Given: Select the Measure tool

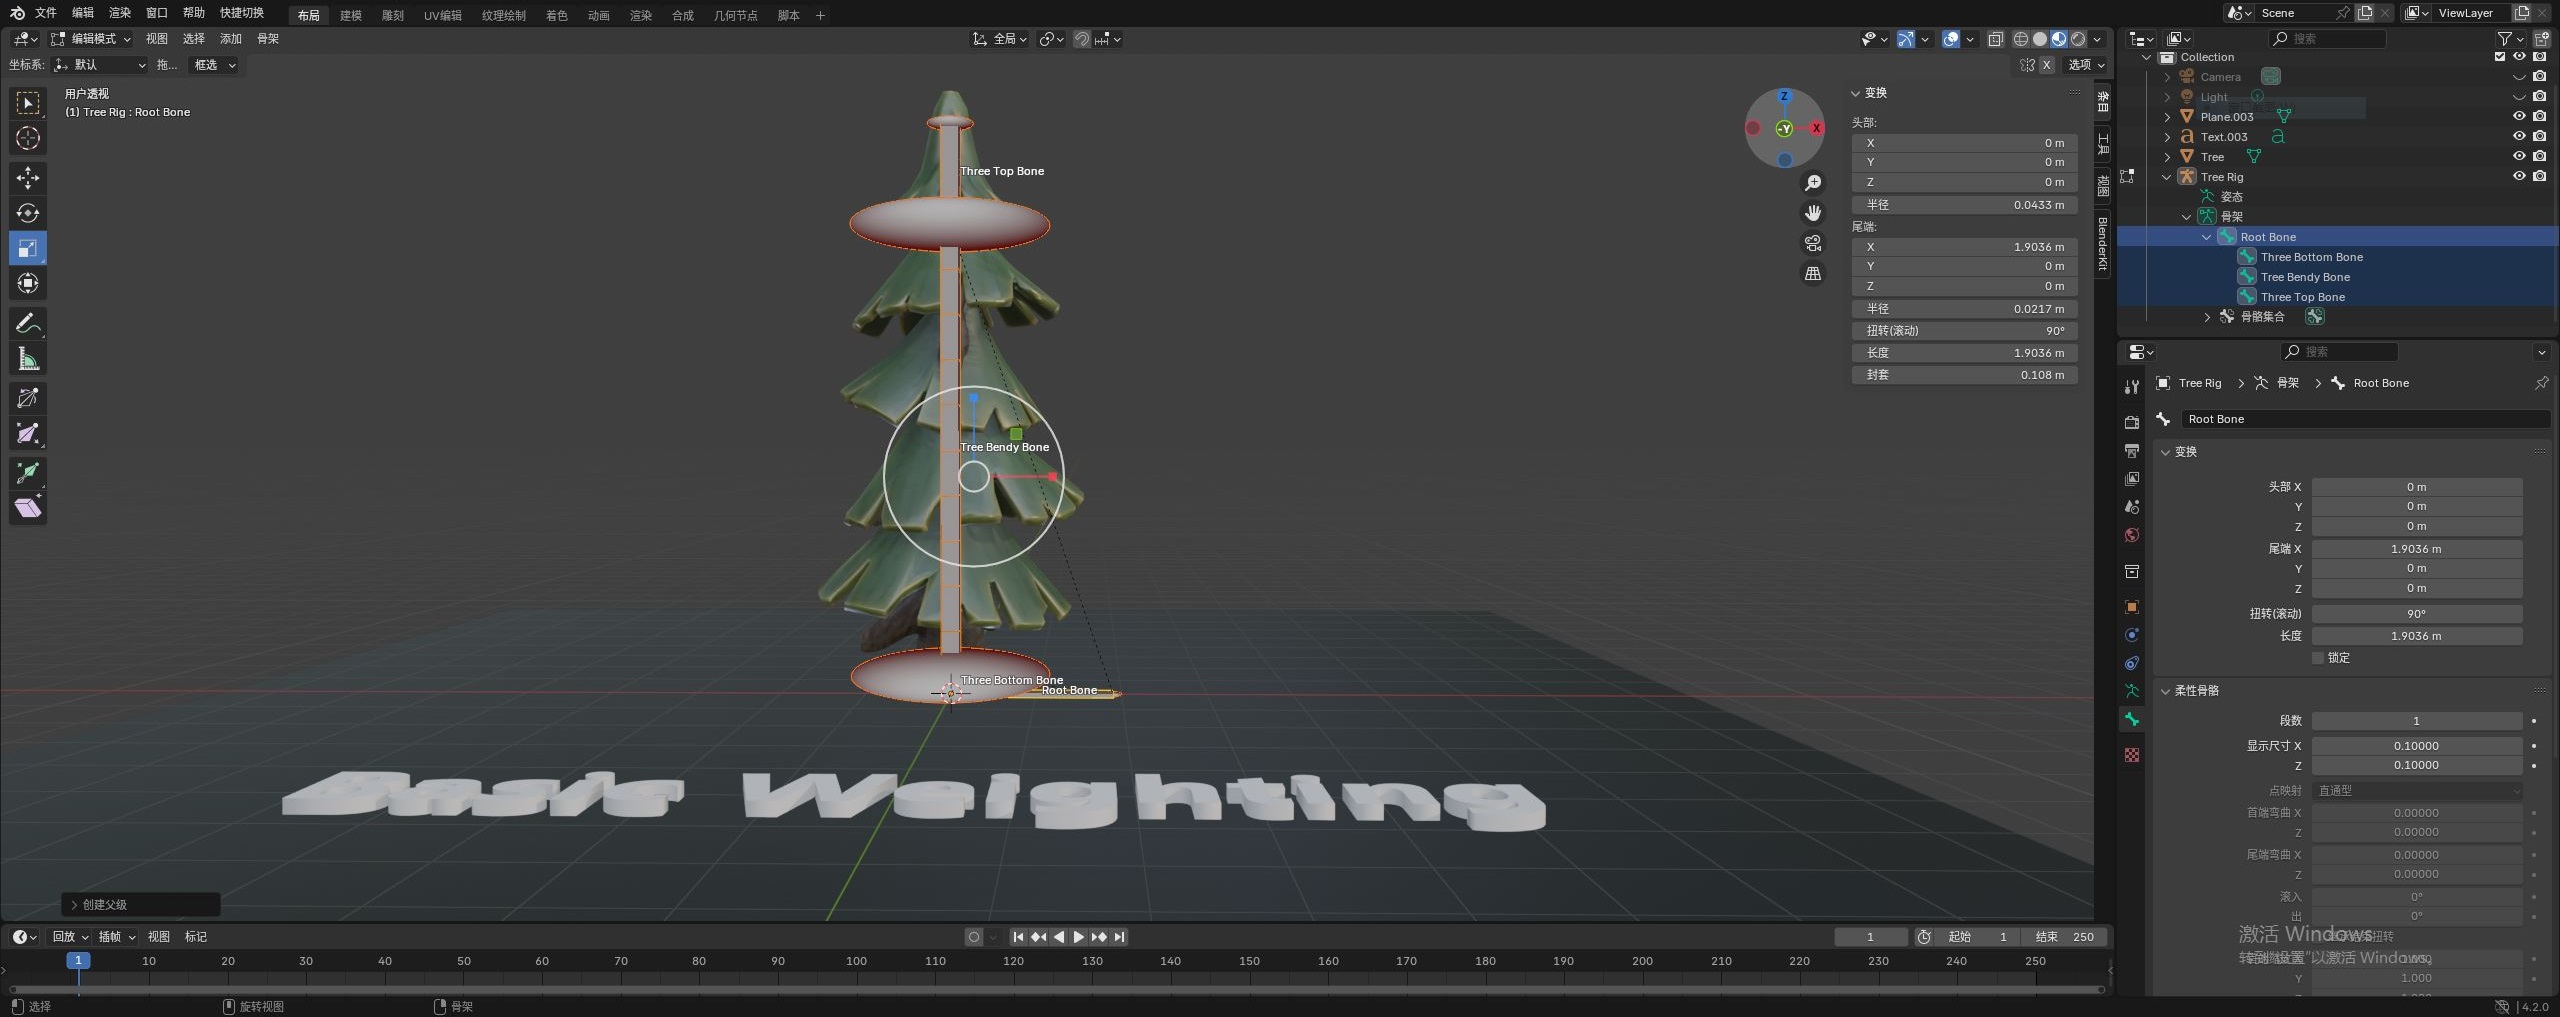Looking at the screenshot, I should 28,359.
